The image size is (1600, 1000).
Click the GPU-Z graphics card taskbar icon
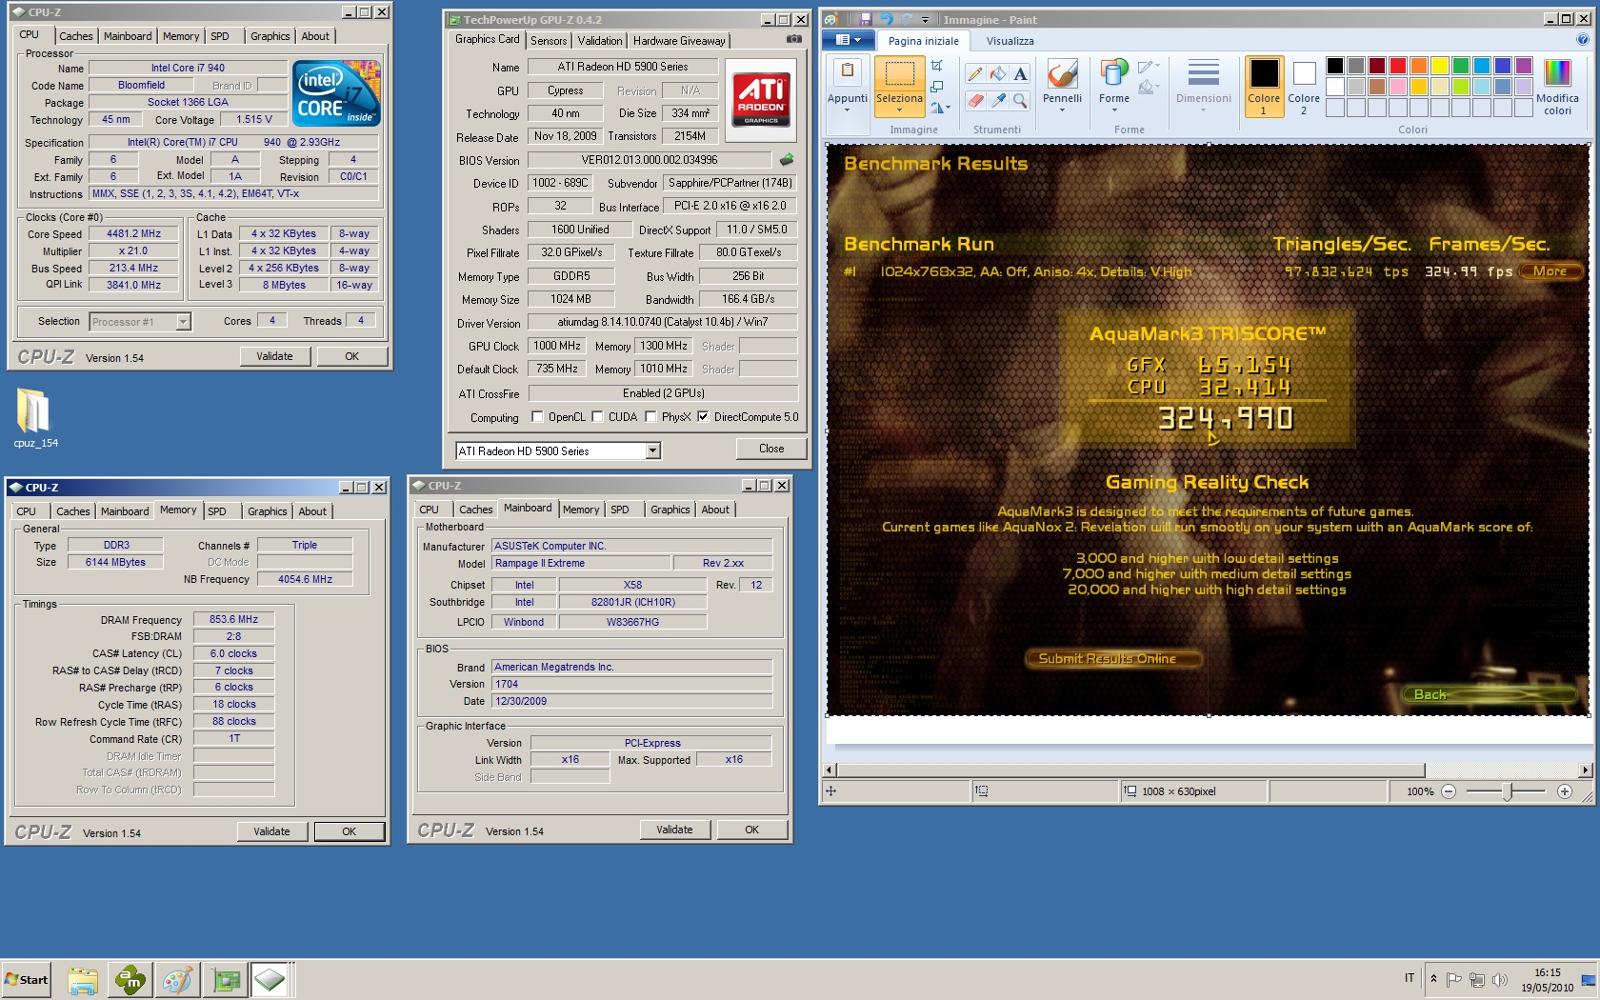226,980
